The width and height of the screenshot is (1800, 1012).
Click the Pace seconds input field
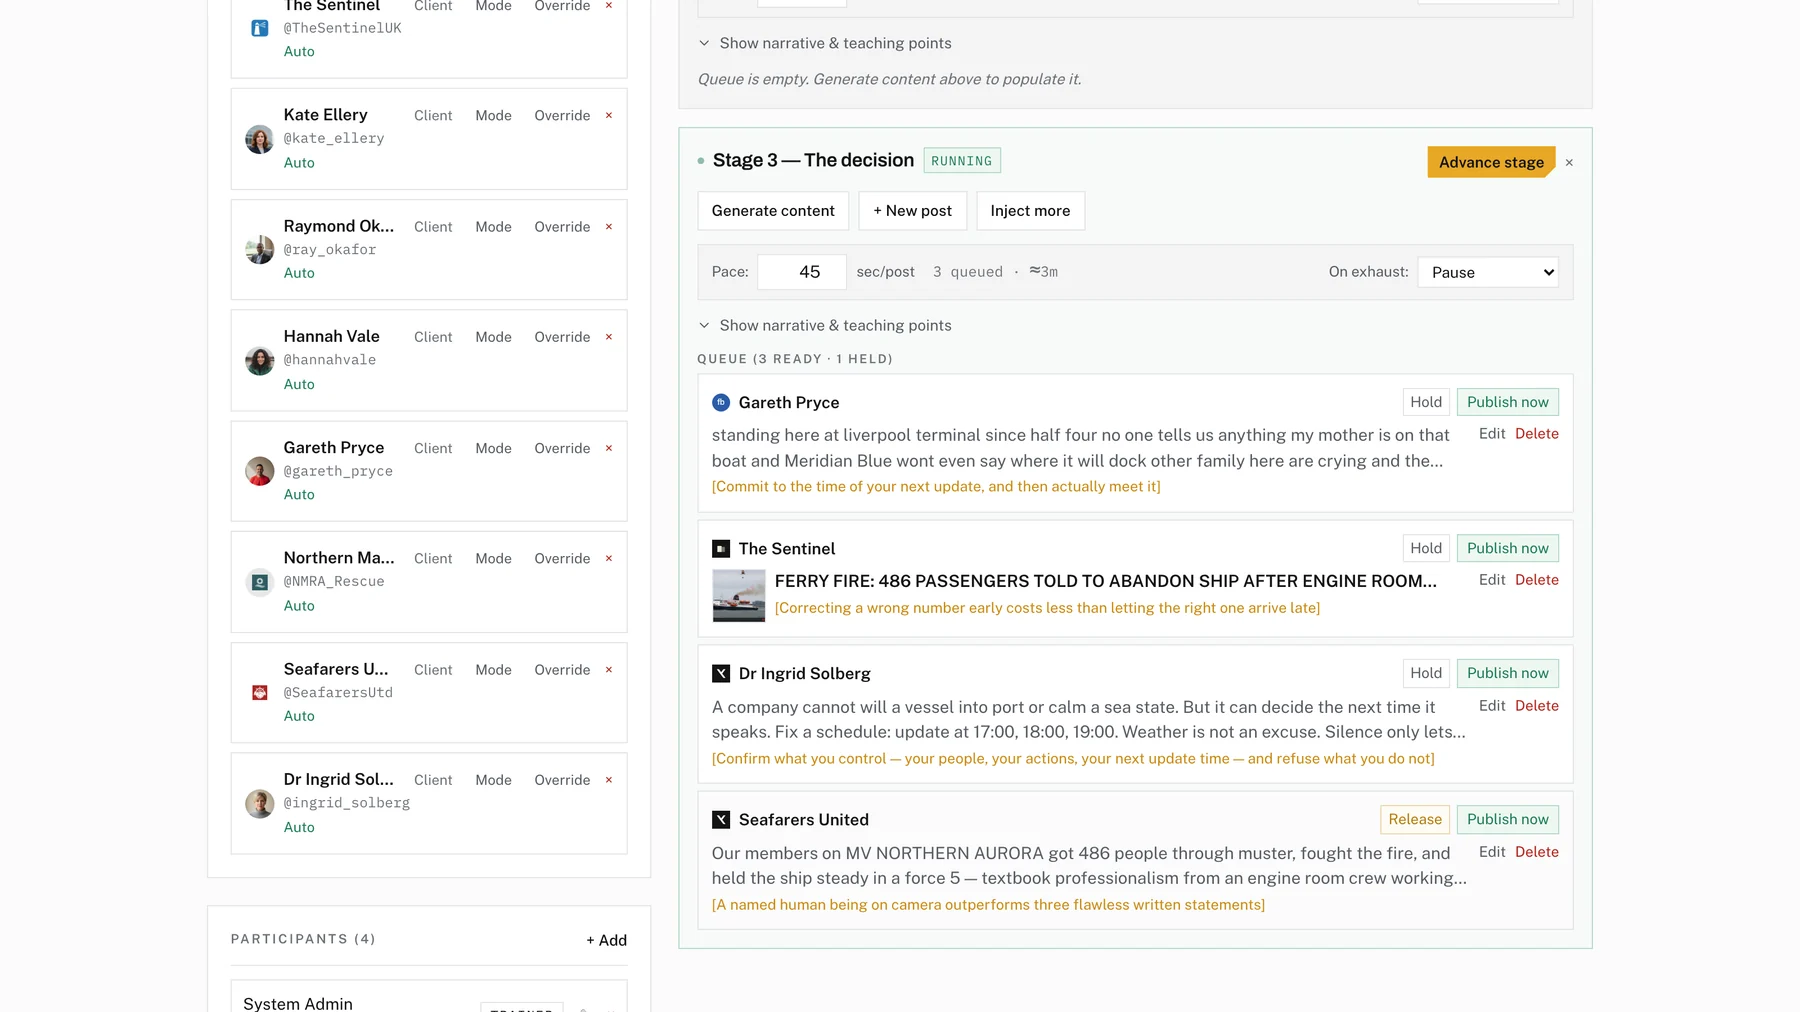tap(802, 272)
